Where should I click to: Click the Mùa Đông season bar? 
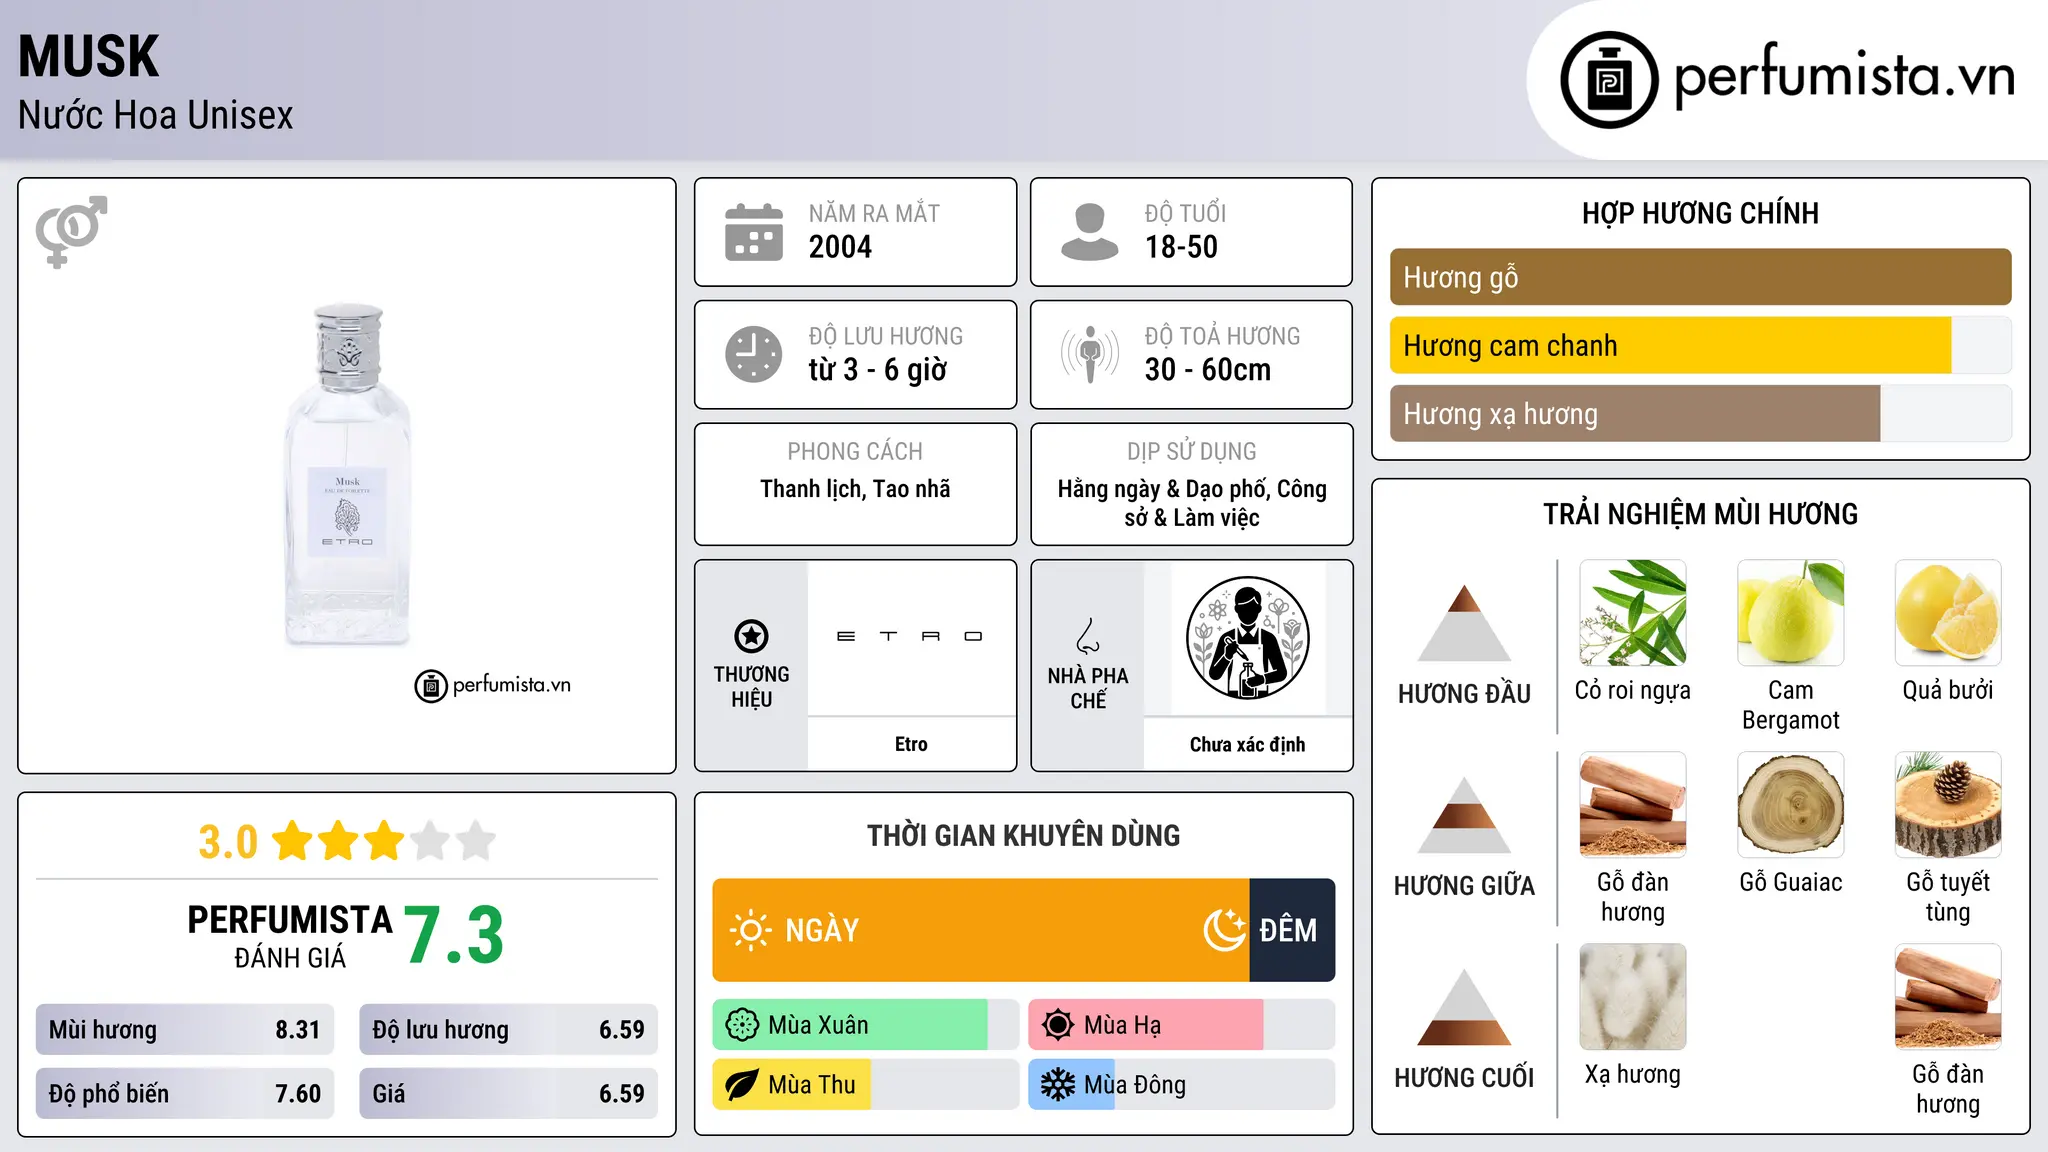click(x=1181, y=1085)
